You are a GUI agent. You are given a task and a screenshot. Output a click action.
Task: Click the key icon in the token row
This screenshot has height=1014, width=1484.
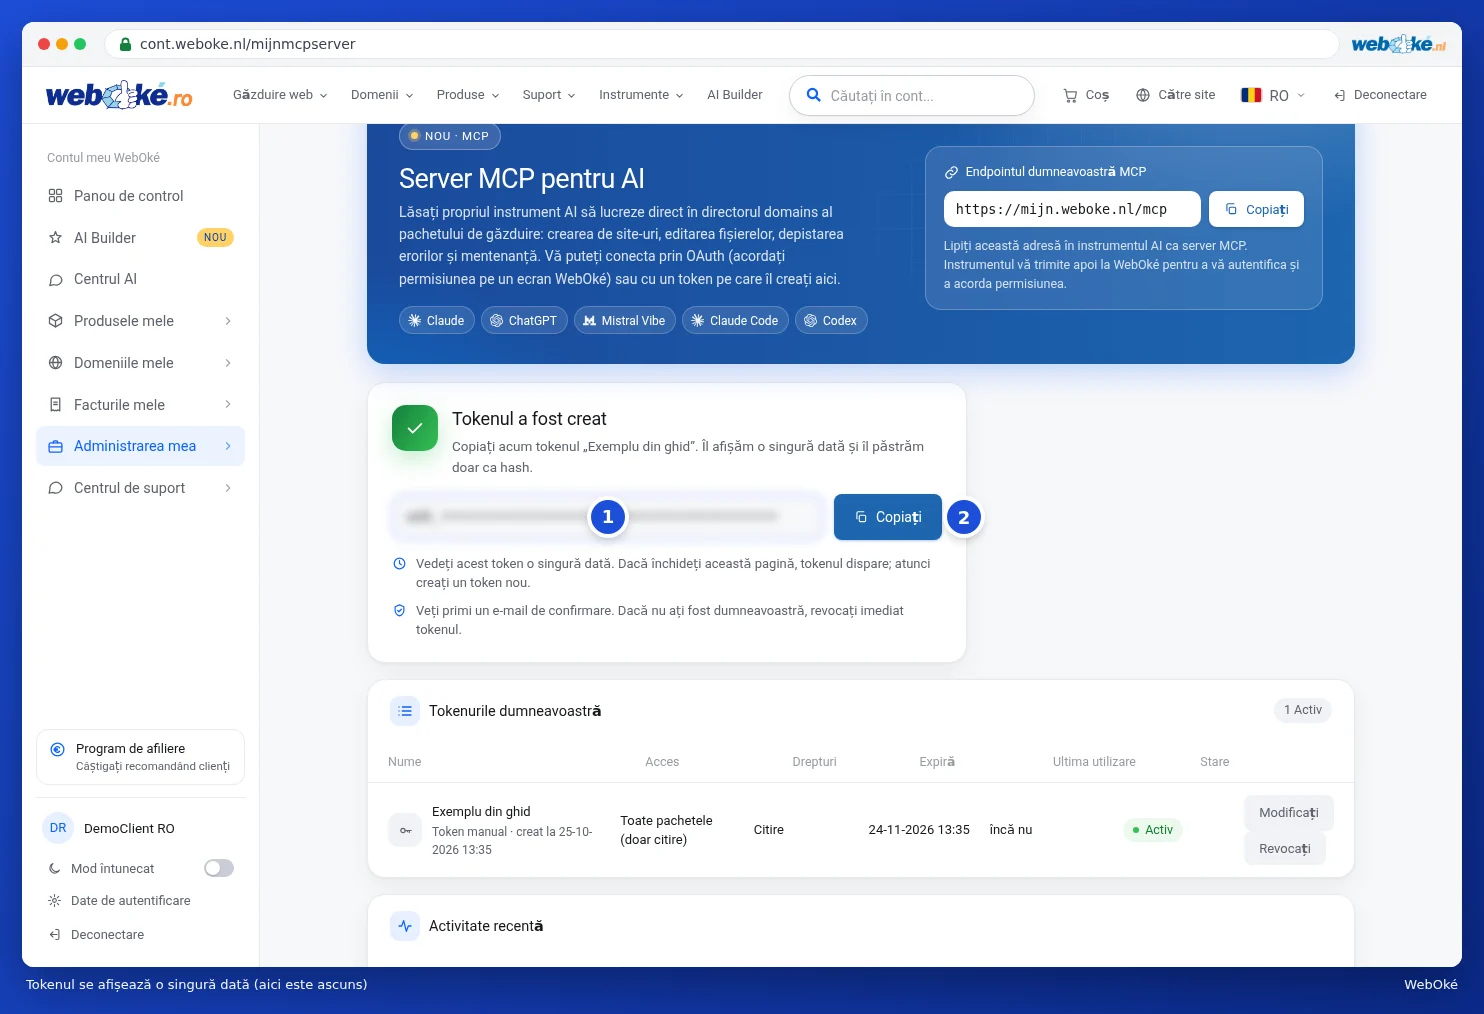pos(405,830)
